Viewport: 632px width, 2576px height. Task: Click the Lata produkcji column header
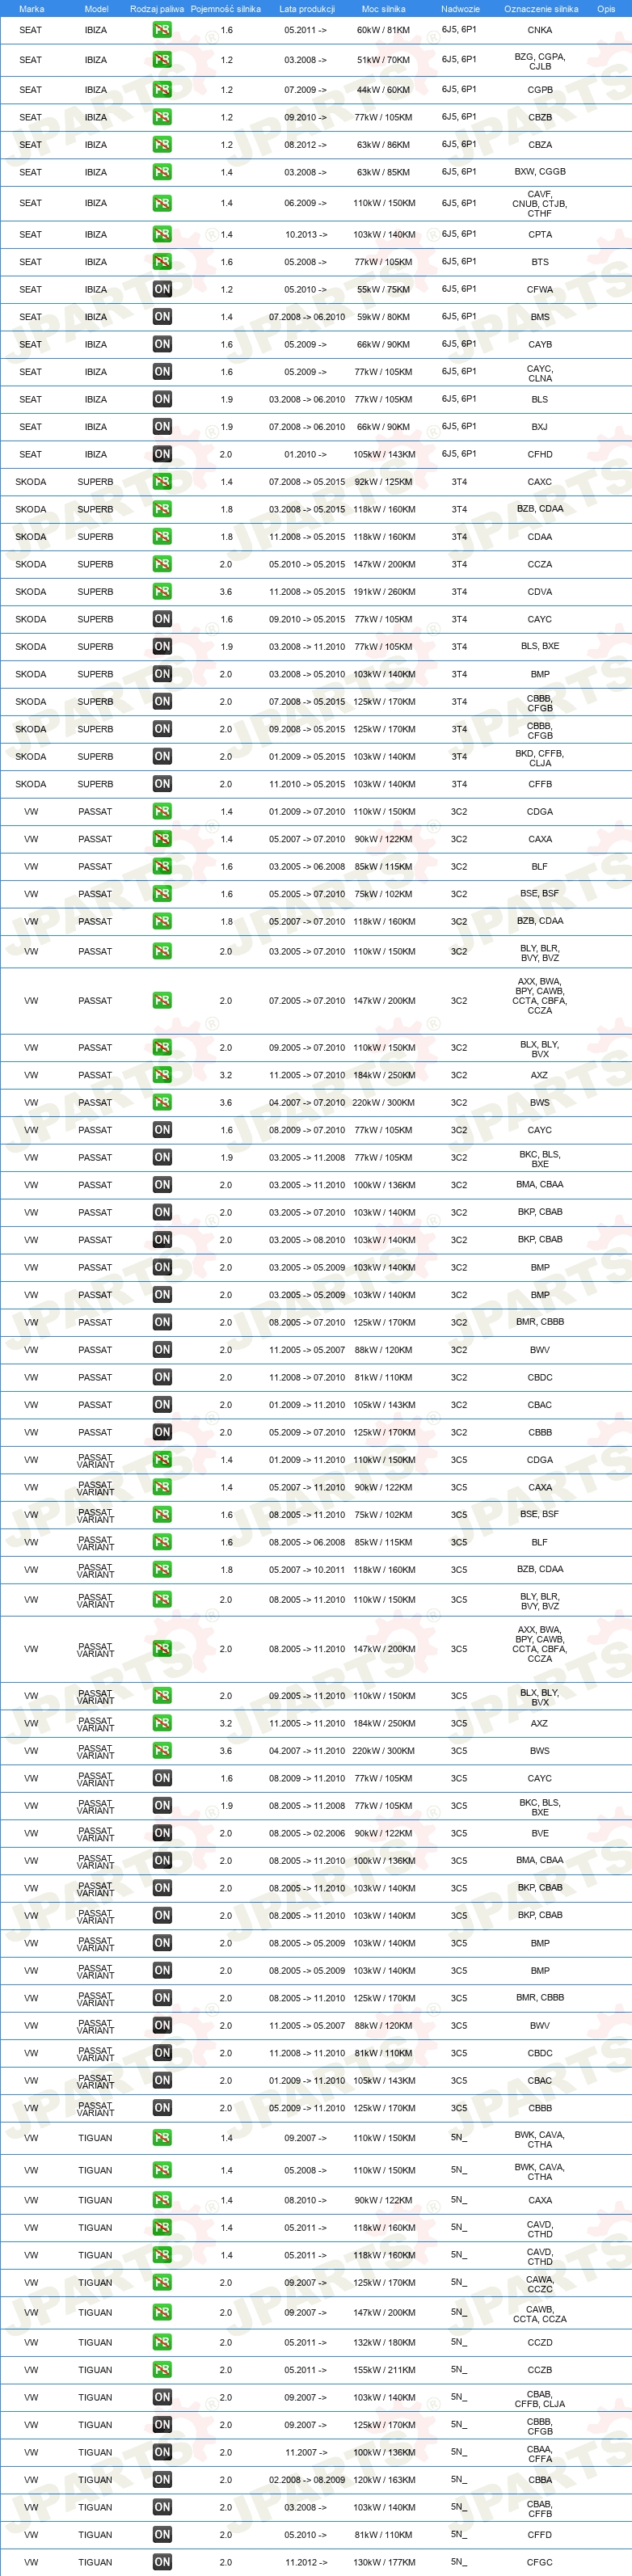[x=307, y=9]
